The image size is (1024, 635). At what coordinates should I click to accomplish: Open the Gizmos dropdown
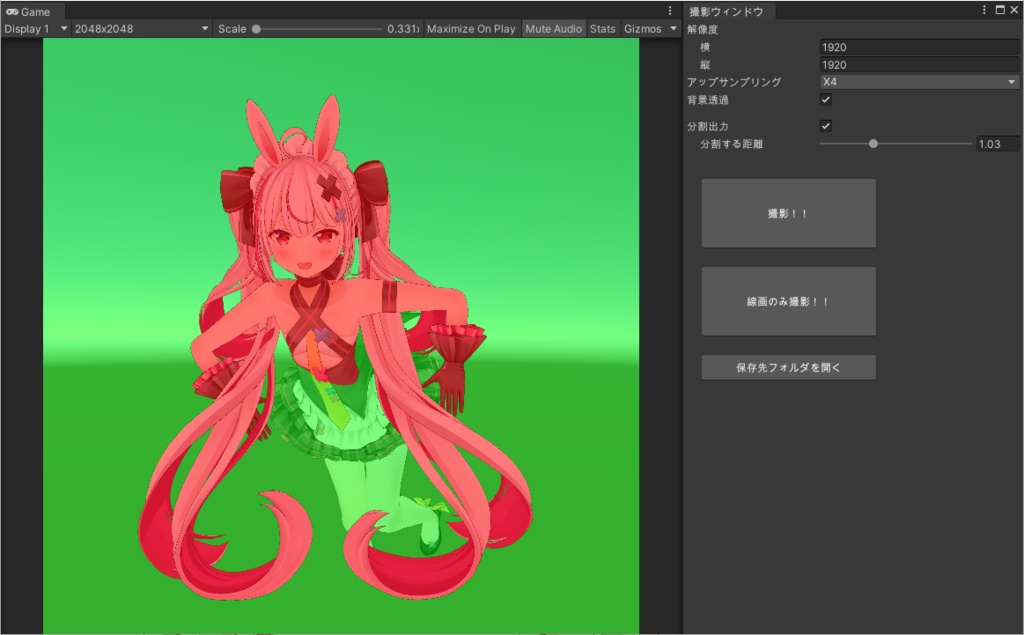tap(650, 29)
